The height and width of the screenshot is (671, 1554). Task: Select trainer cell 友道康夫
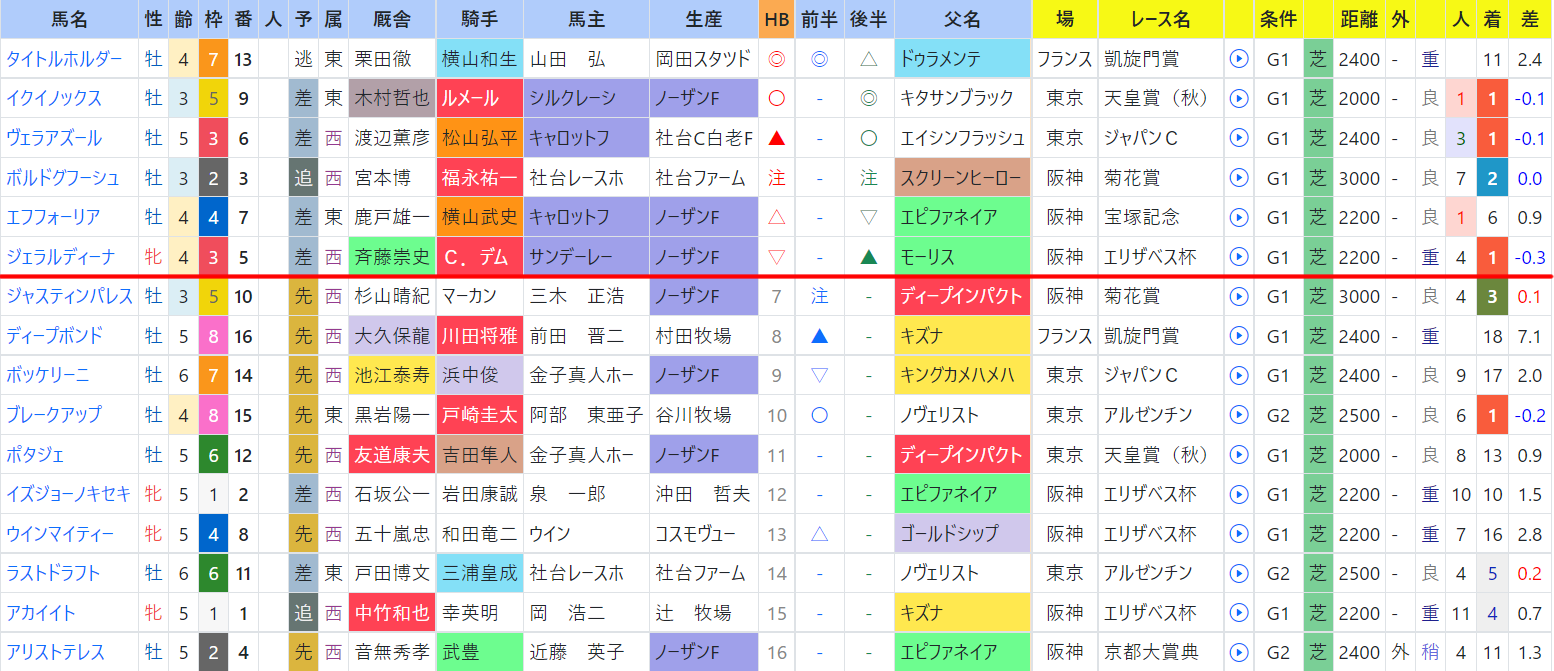391,455
